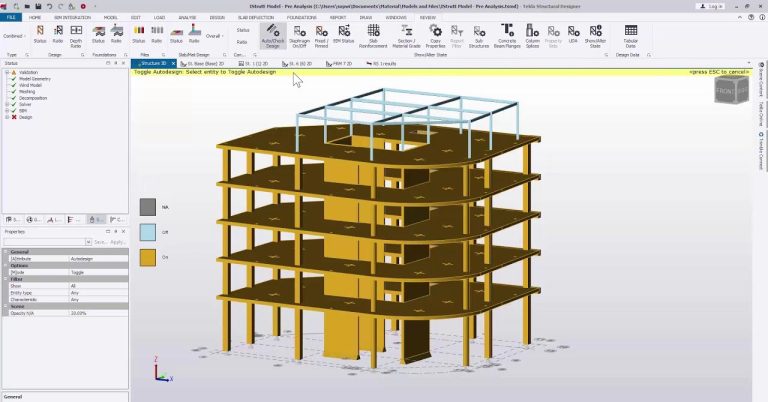Click the Save icon in quick access toolbar

(38, 6)
